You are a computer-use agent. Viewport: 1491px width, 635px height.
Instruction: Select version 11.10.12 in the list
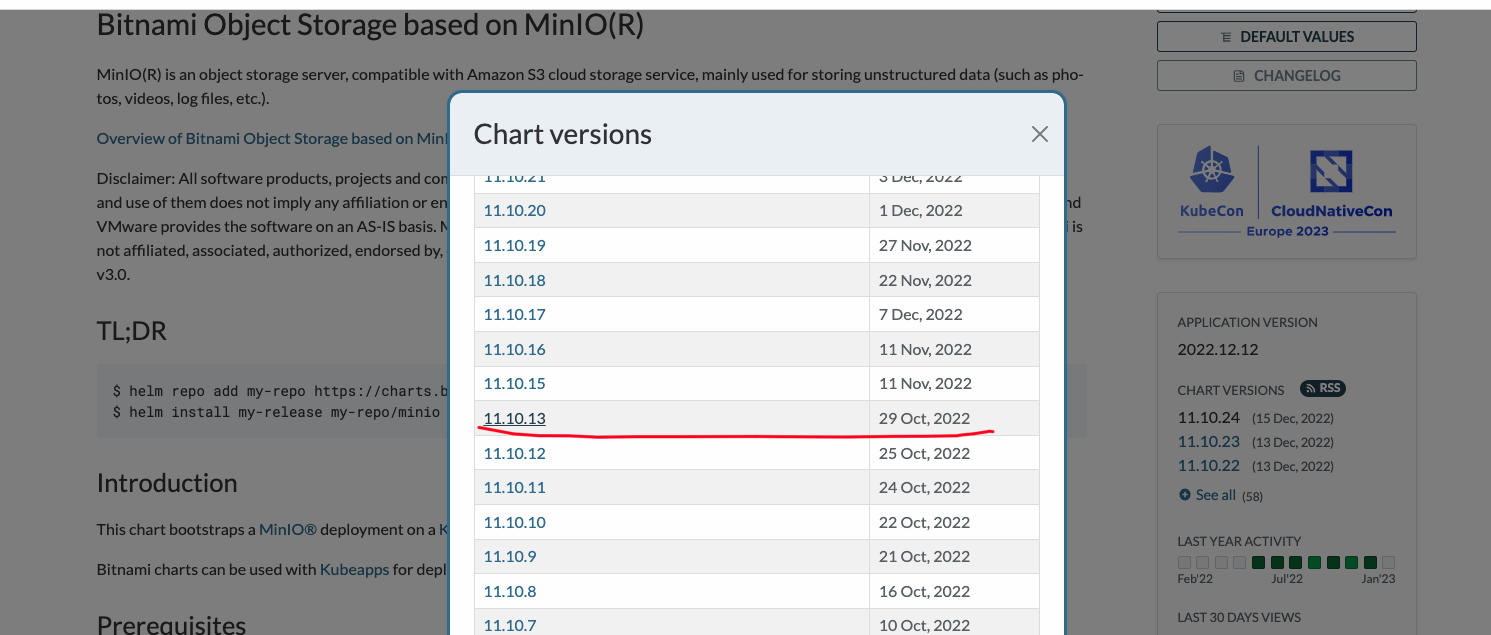[514, 454]
